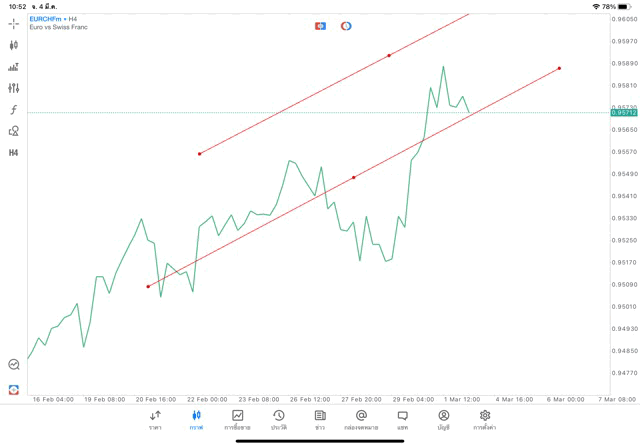The height and width of the screenshot is (447, 640).
Task: Tap the red-blue square icon at bottom-left
Action: point(14,389)
